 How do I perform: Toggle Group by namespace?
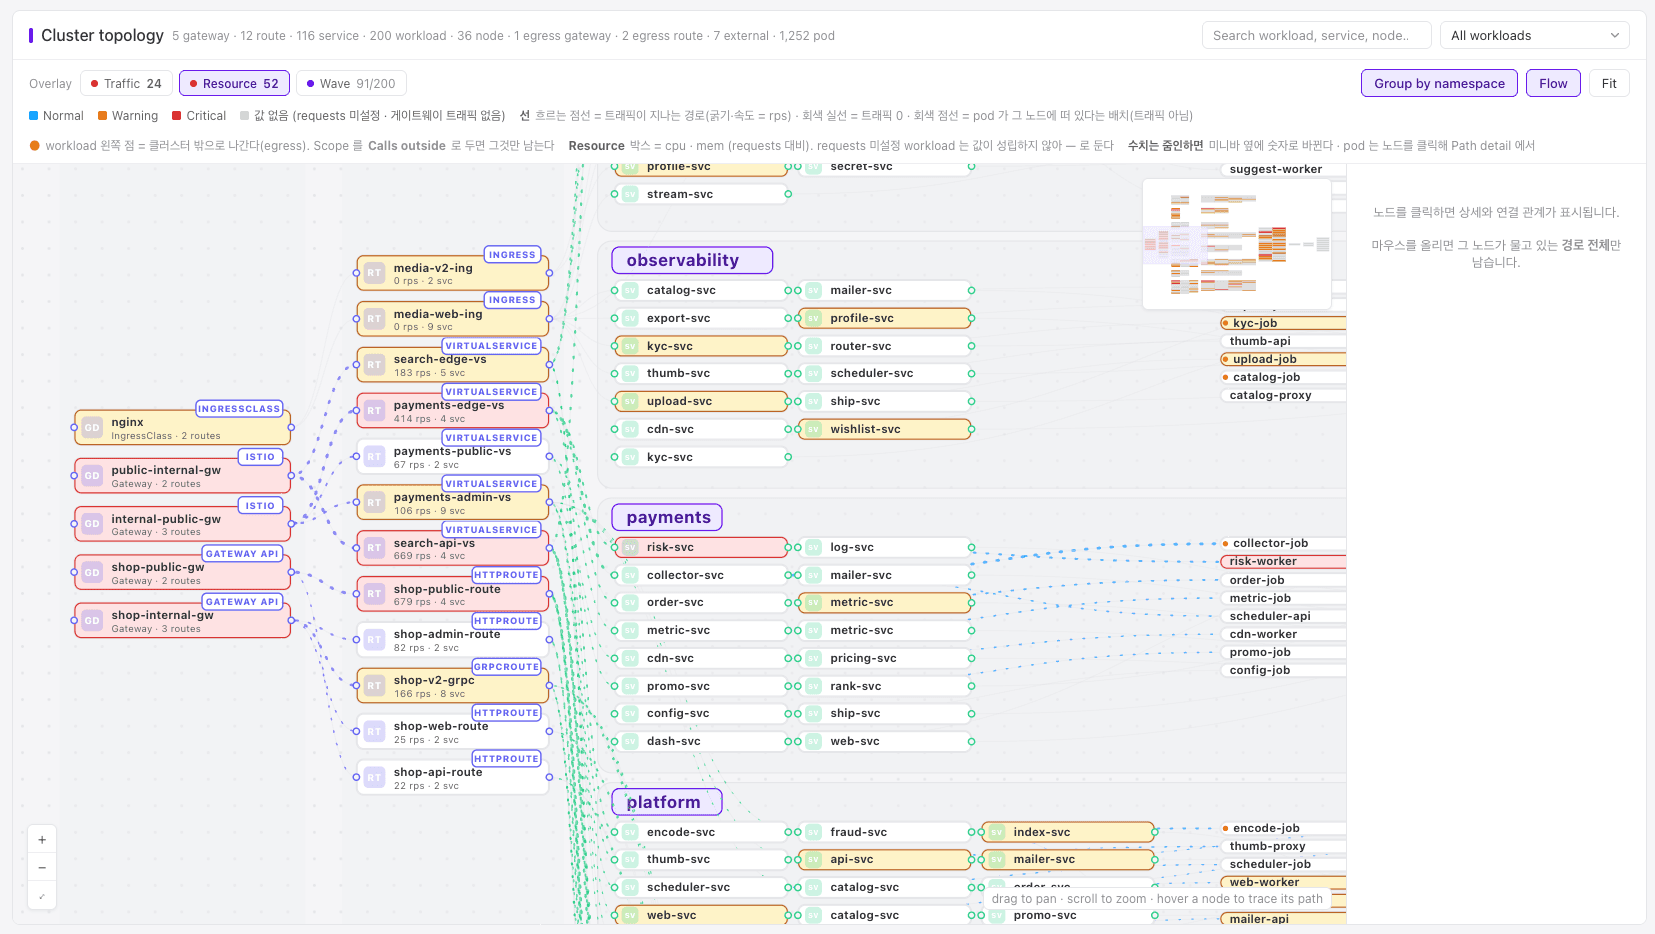click(1439, 84)
